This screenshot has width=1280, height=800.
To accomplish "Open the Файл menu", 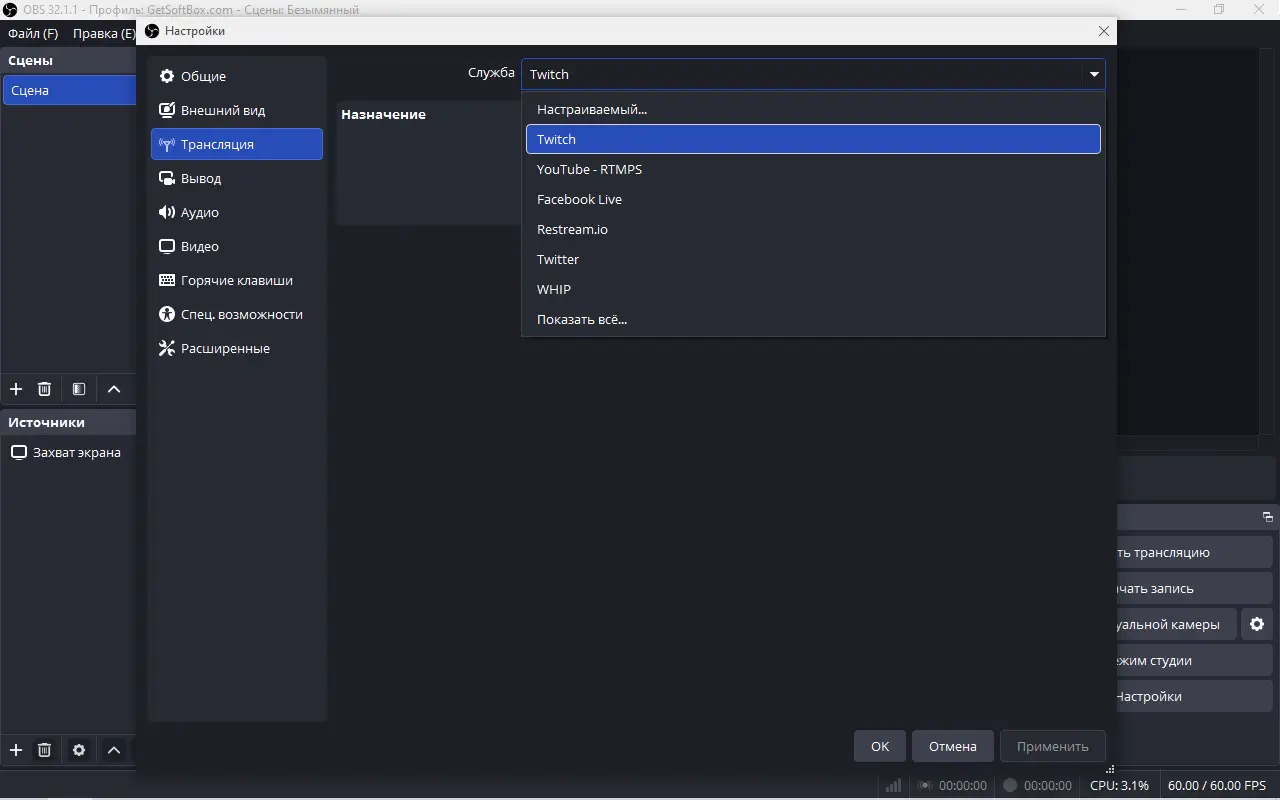I will click(33, 33).
